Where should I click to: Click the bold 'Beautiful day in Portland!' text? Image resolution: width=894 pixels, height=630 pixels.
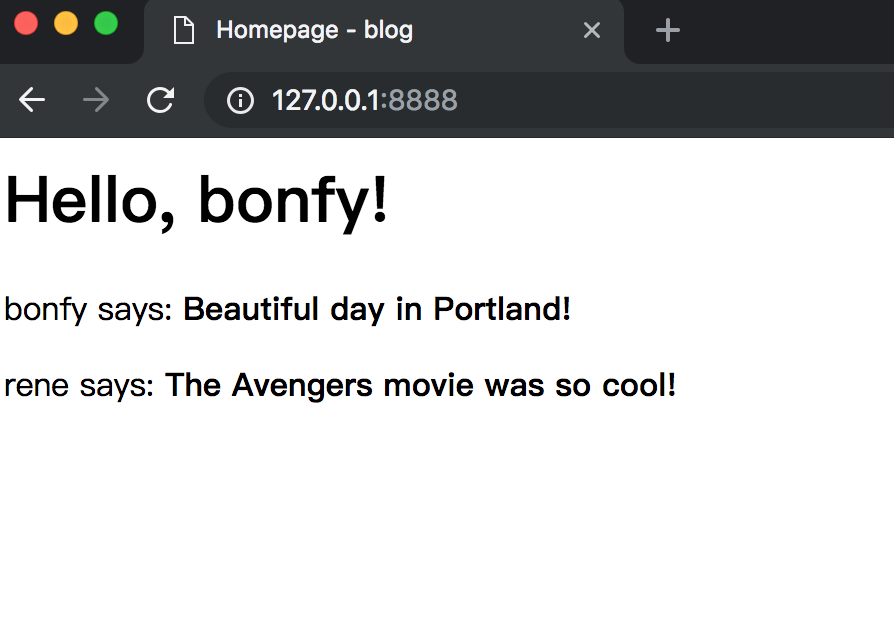click(377, 310)
